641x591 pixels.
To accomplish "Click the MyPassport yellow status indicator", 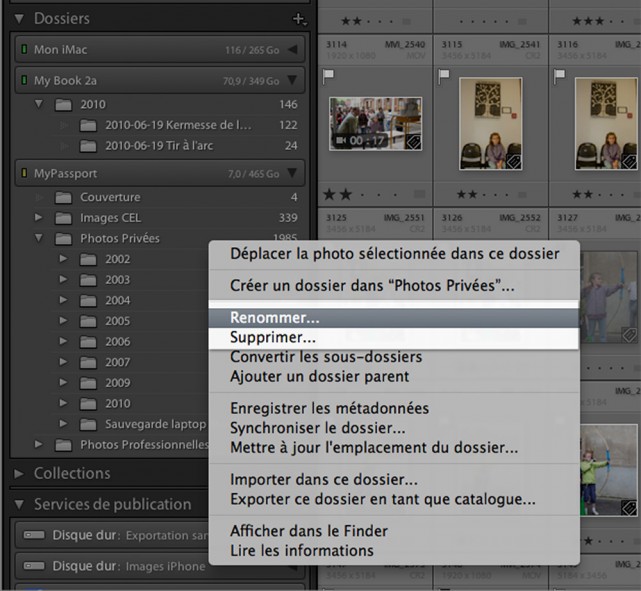I will pos(24,173).
